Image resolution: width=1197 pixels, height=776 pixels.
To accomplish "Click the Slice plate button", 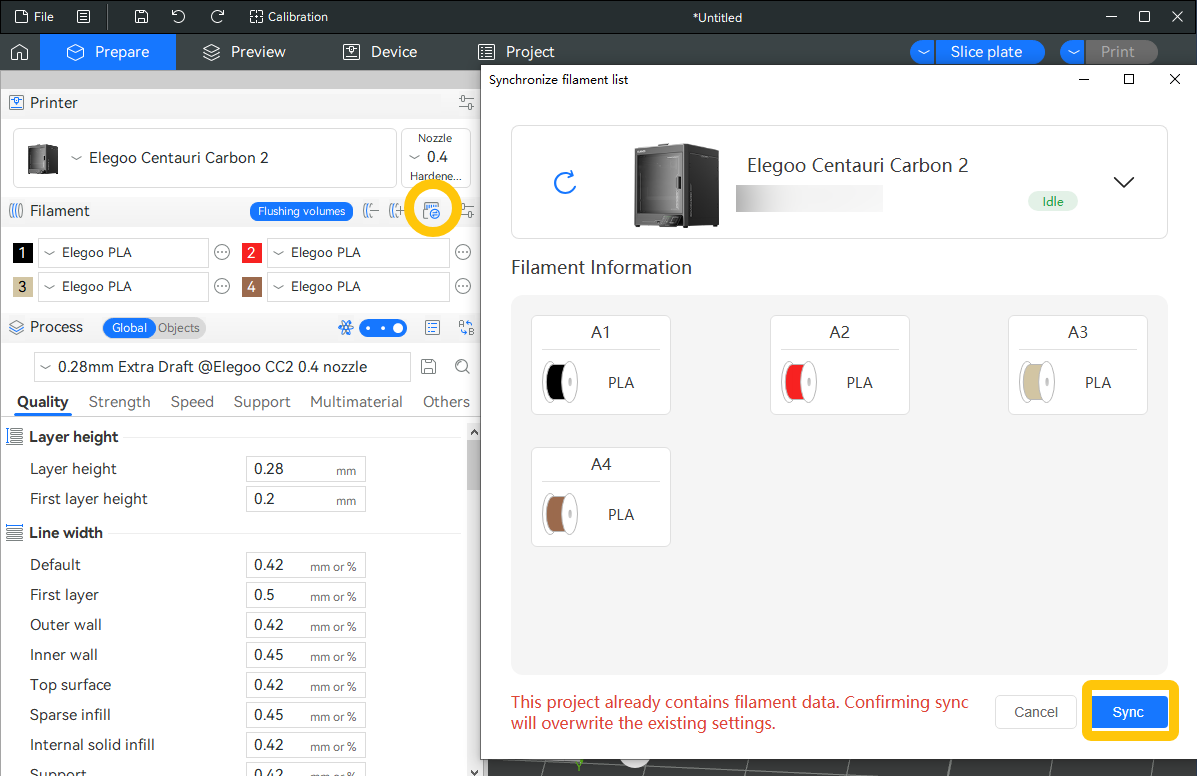I will (x=989, y=52).
